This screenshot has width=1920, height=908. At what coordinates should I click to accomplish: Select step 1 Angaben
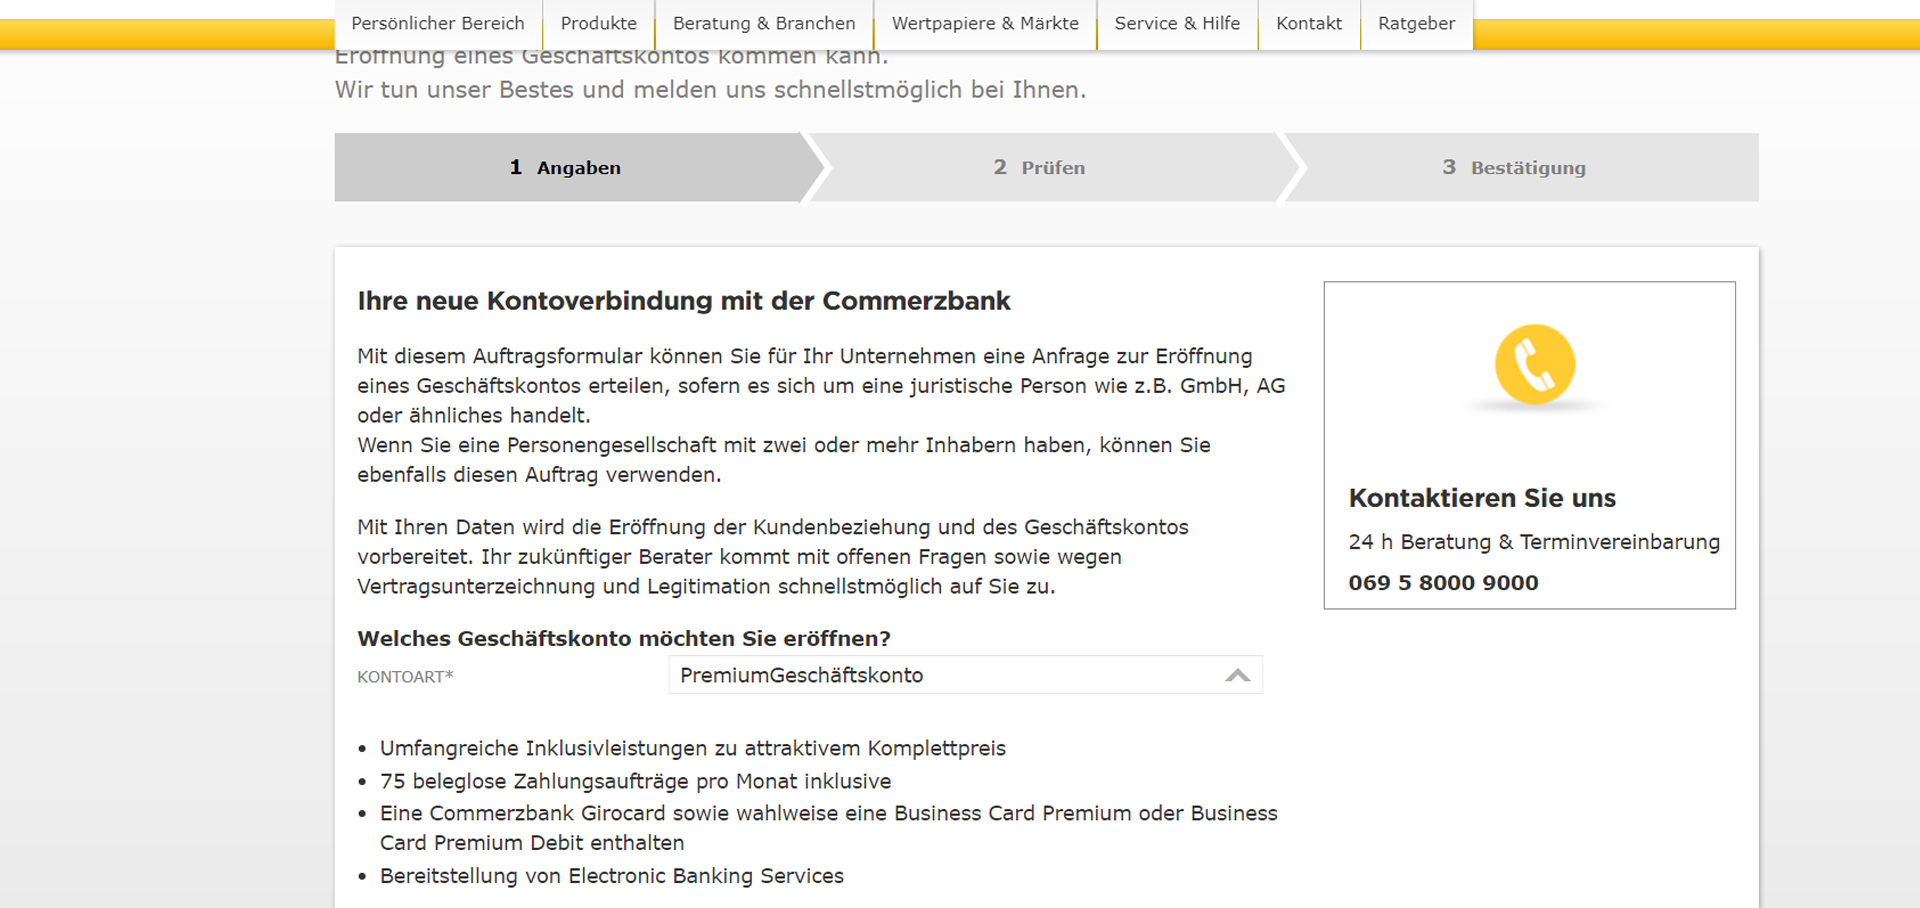click(566, 168)
